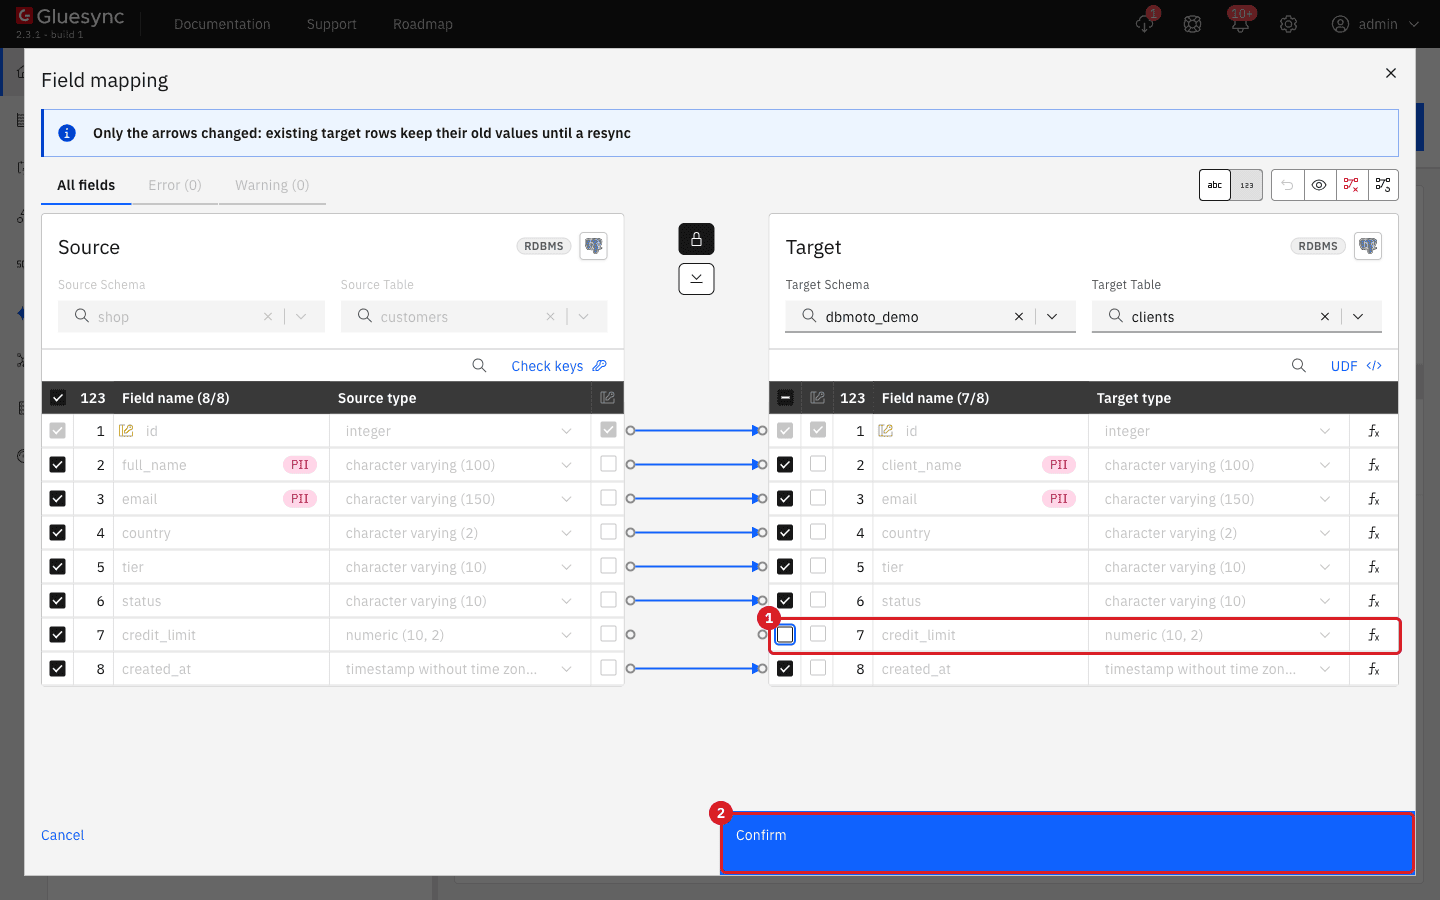
Task: Uncheck the source full_name field checkbox
Action: click(58, 465)
